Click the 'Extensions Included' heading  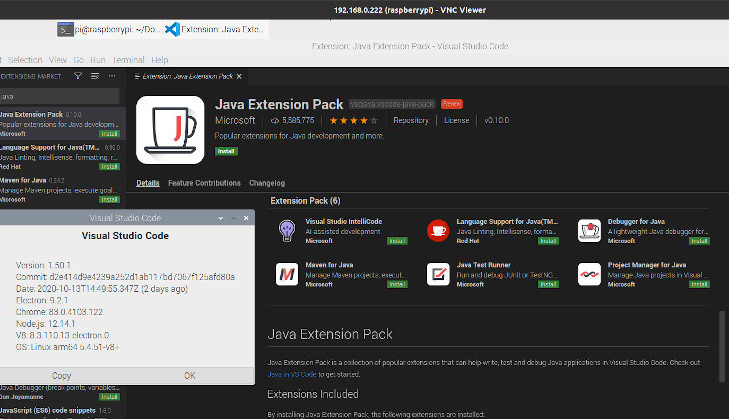click(313, 394)
